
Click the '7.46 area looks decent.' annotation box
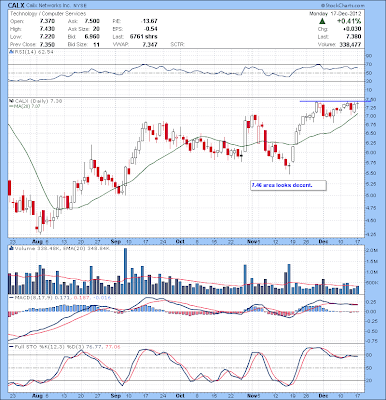click(x=288, y=185)
